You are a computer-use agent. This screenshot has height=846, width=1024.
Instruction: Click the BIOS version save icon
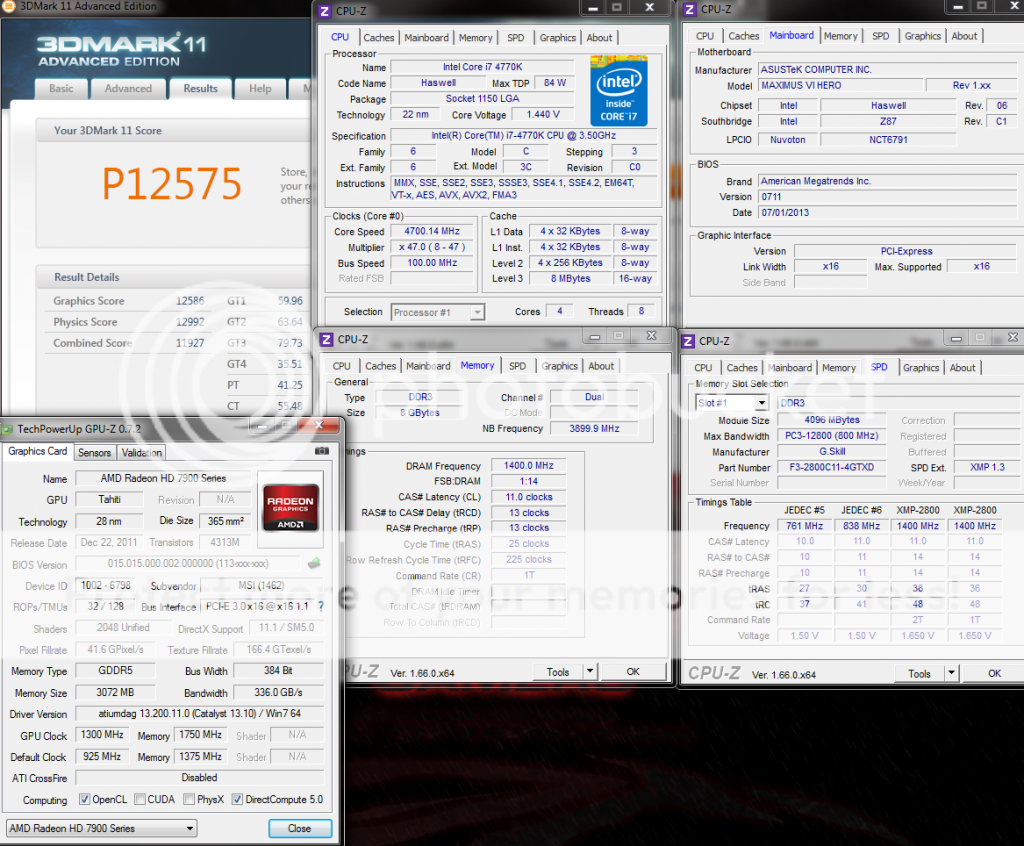(x=313, y=564)
